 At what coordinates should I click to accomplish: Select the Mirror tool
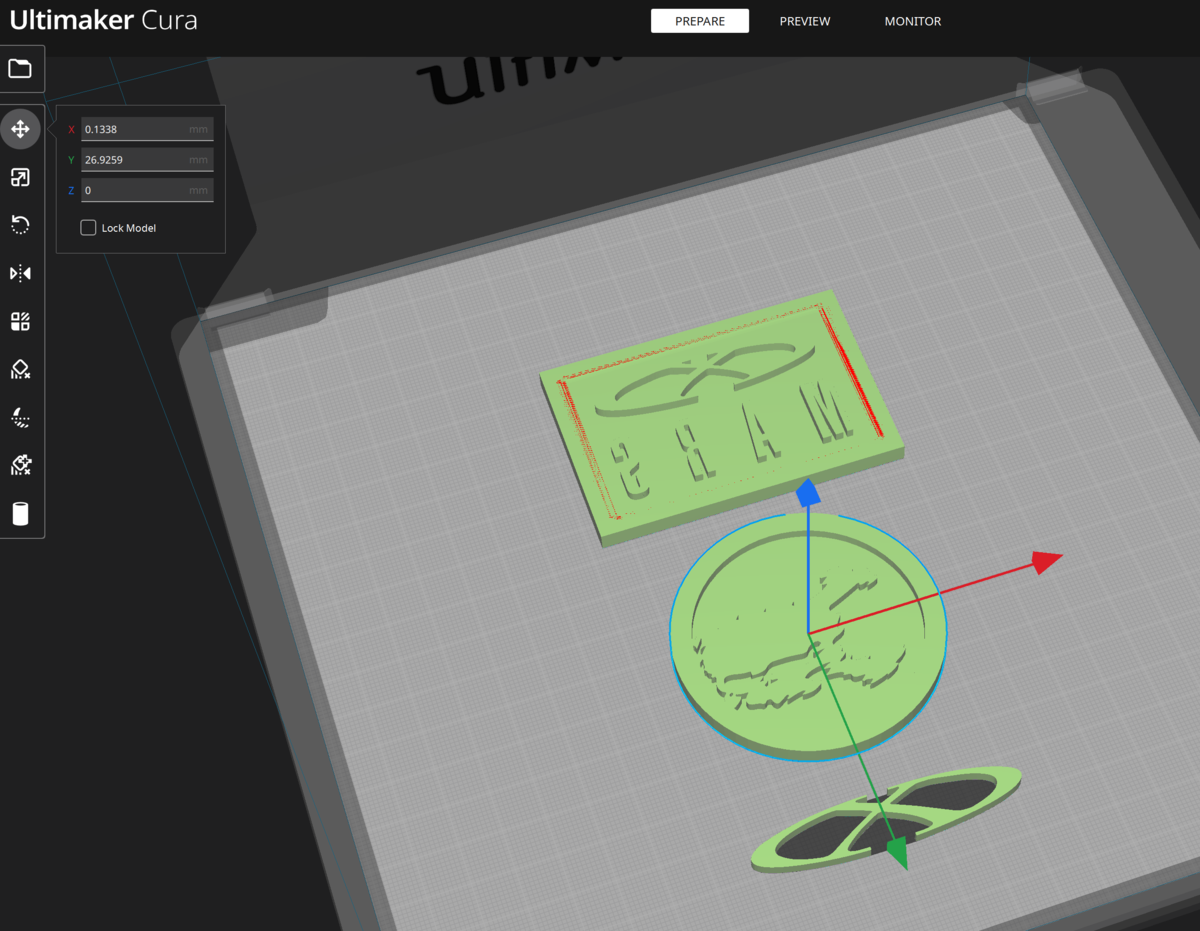click(20, 273)
